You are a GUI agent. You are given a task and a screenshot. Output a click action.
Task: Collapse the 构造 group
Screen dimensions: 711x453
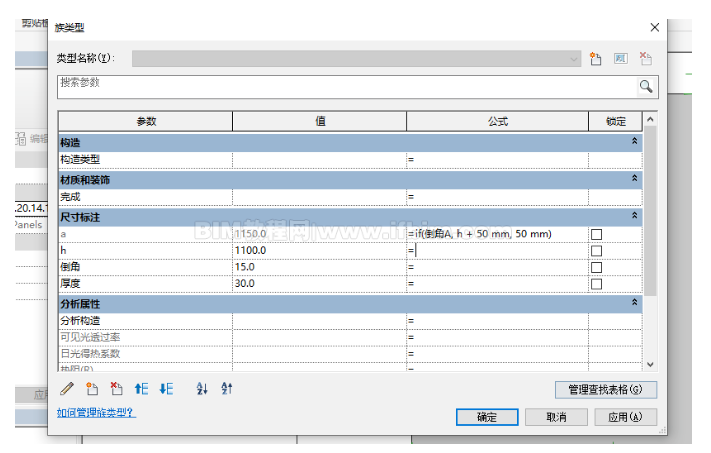pyautogui.click(x=634, y=141)
